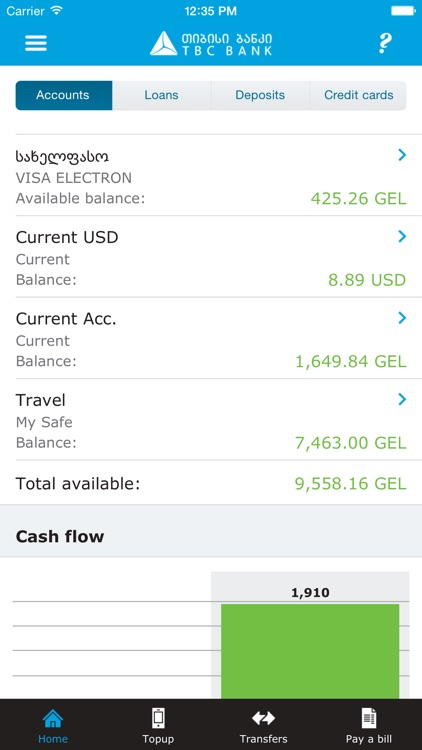Screen dimensions: 422x750
Task: Tap the Total available amount row
Action: 211,484
